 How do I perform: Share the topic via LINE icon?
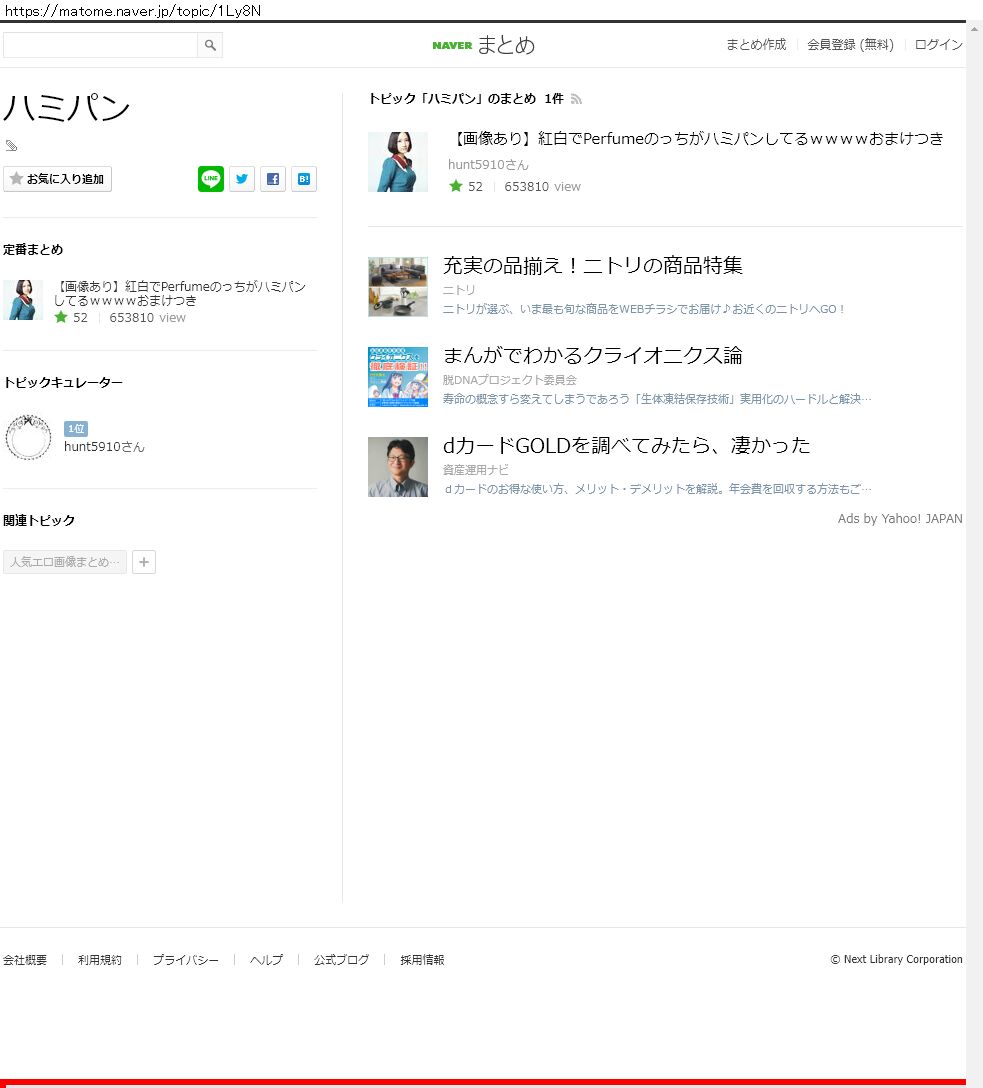tap(211, 179)
